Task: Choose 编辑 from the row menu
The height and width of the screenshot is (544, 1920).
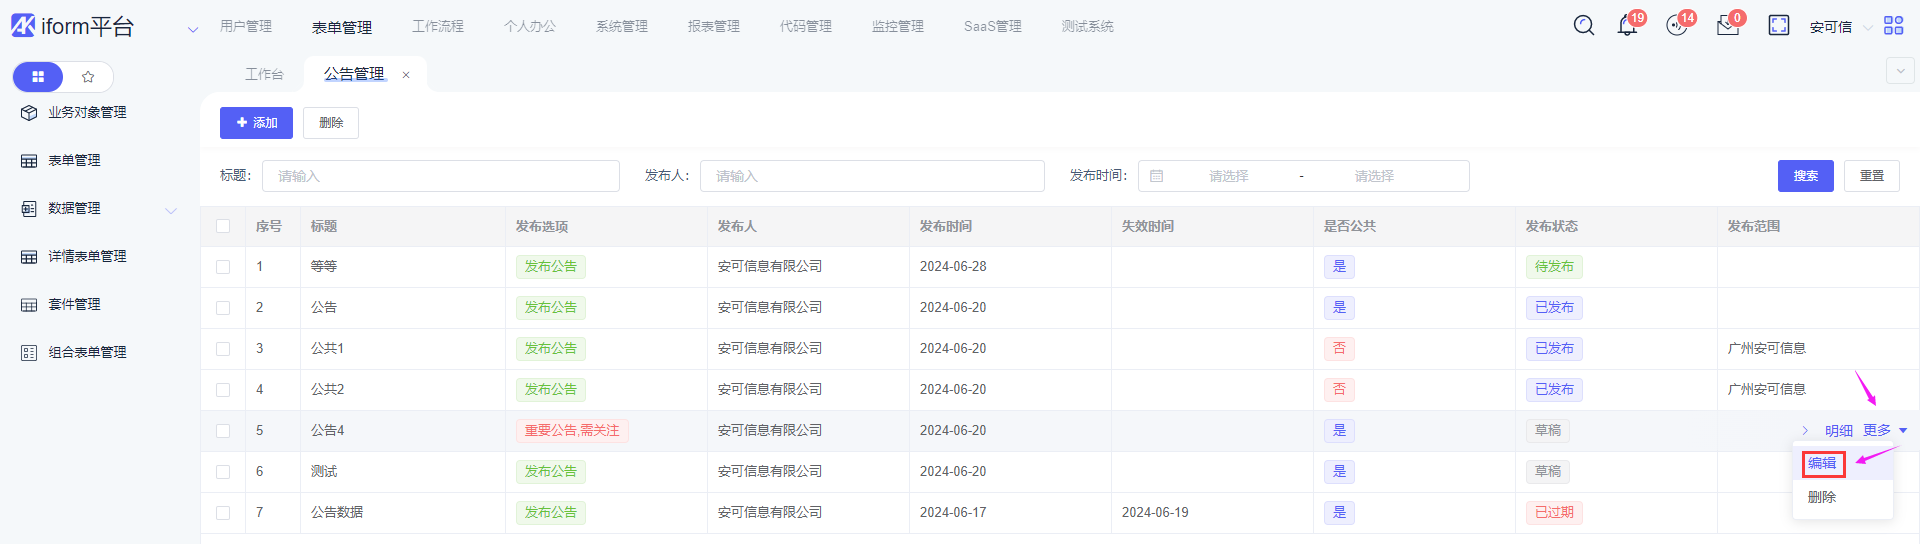Action: tap(1822, 463)
